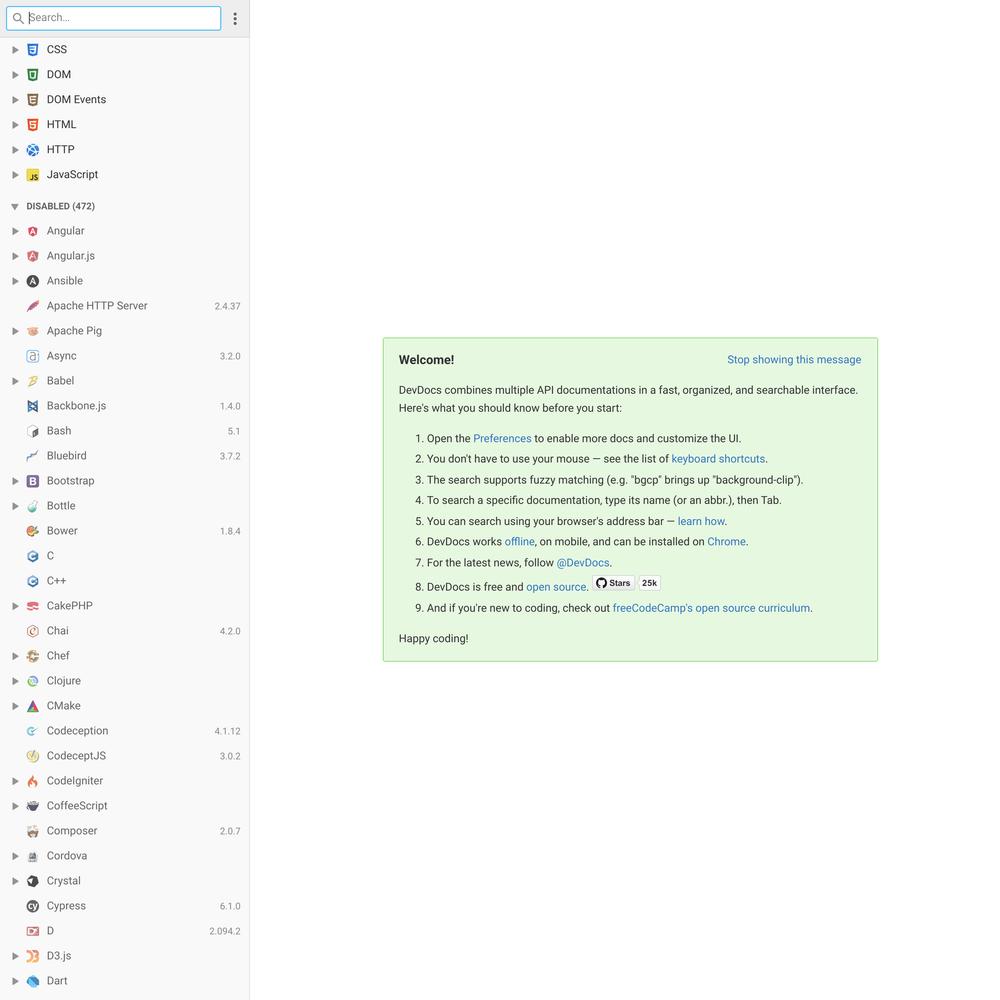The width and height of the screenshot is (1000, 1000).
Task: Expand the Cordova arrow
Action: [x=15, y=856]
